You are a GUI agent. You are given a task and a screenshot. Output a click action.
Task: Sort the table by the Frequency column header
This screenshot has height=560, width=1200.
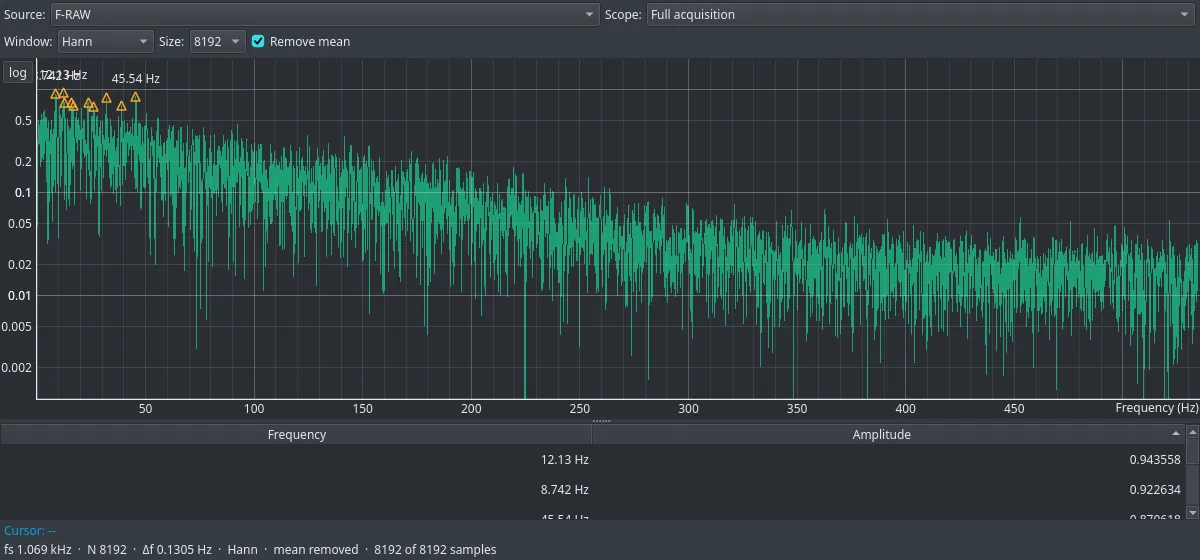coord(296,434)
